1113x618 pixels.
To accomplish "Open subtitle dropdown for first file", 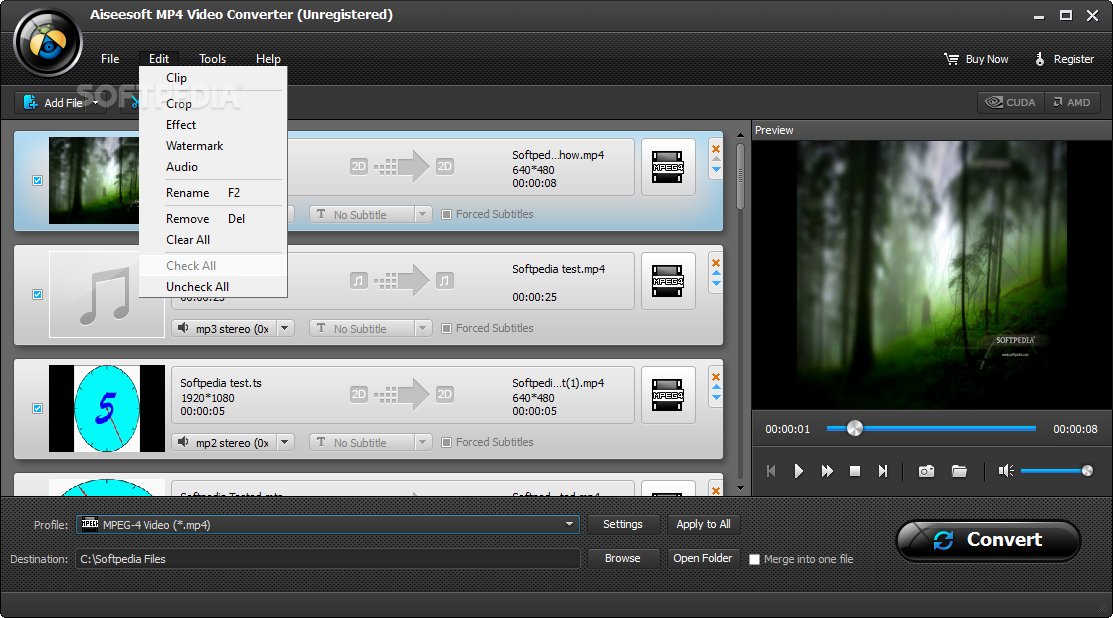I will [x=422, y=214].
